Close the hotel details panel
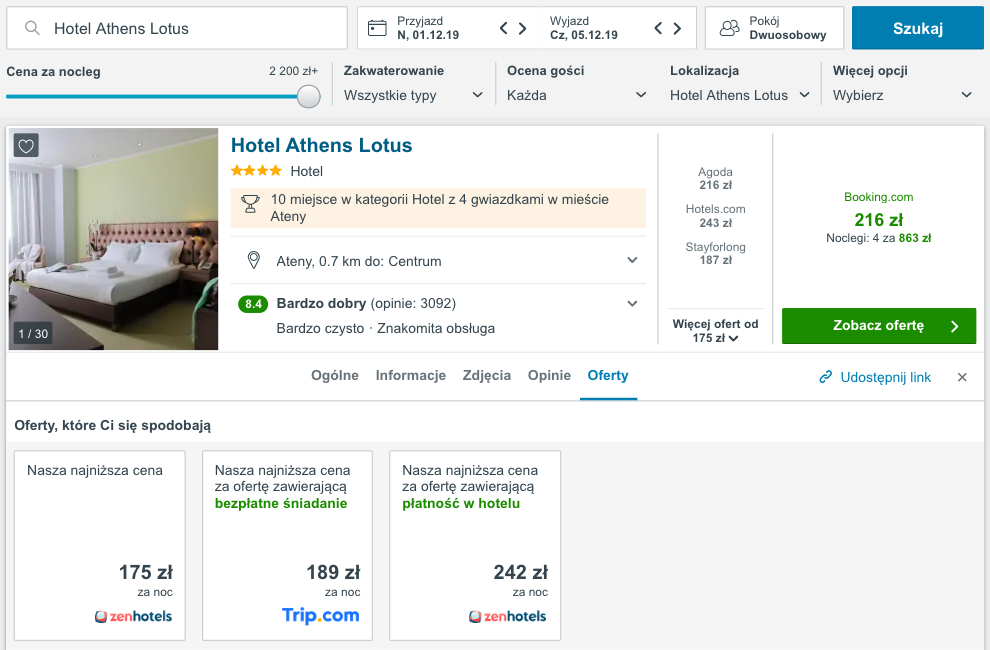Screen dimensions: 990x650 point(962,377)
